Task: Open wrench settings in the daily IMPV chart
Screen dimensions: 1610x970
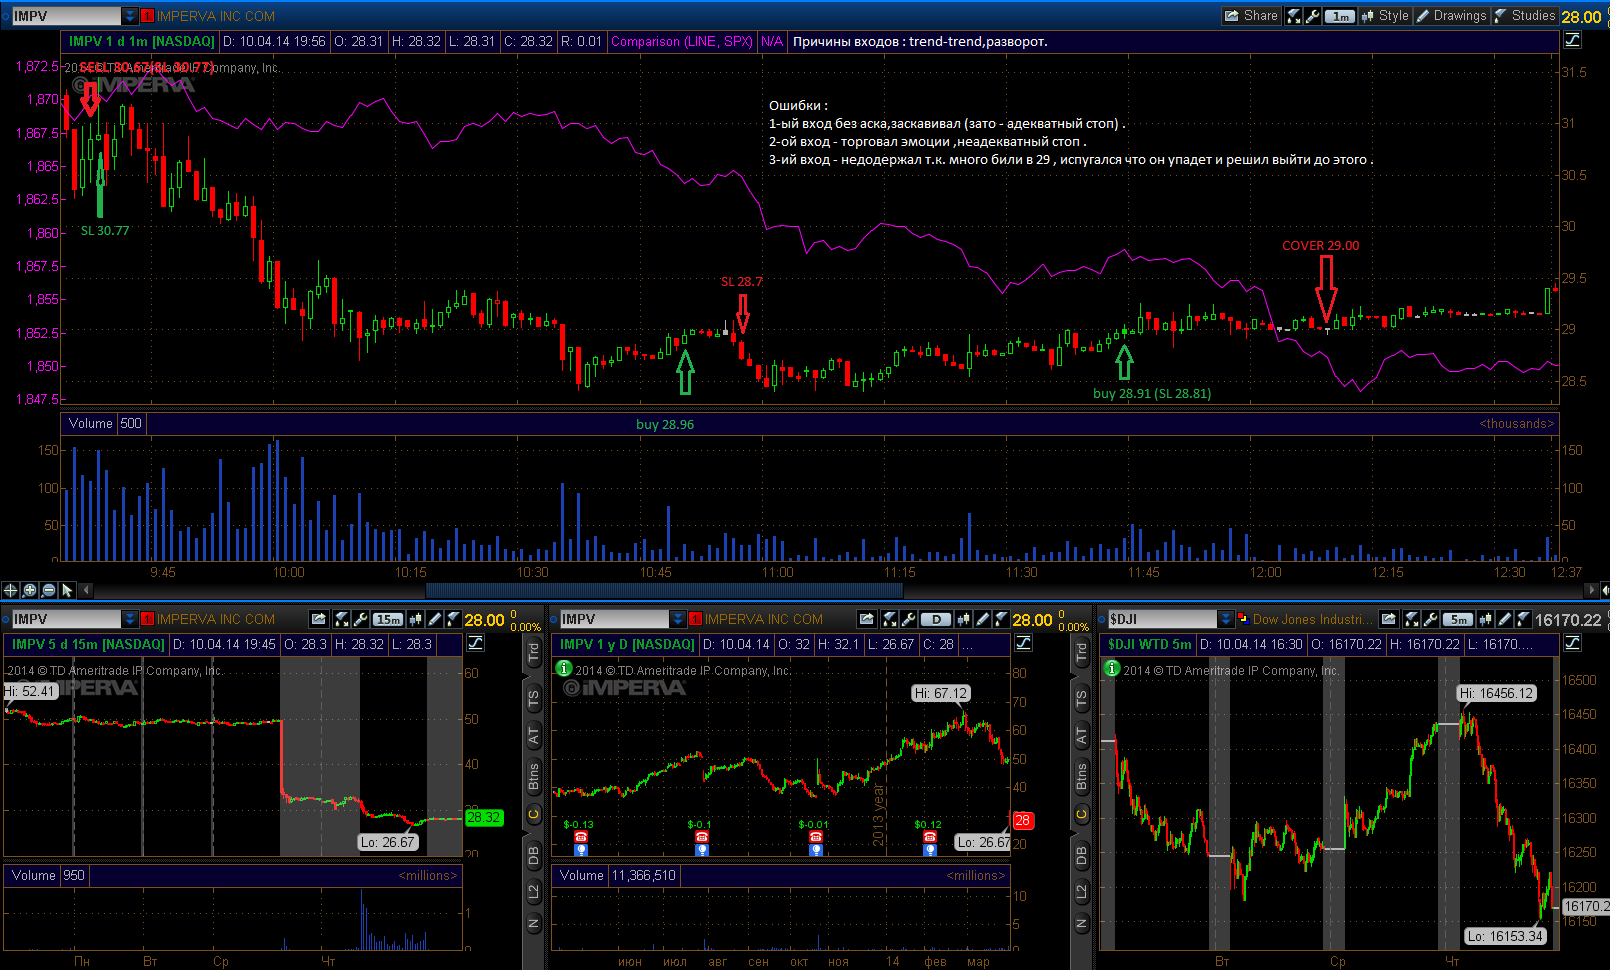Action: [908, 619]
